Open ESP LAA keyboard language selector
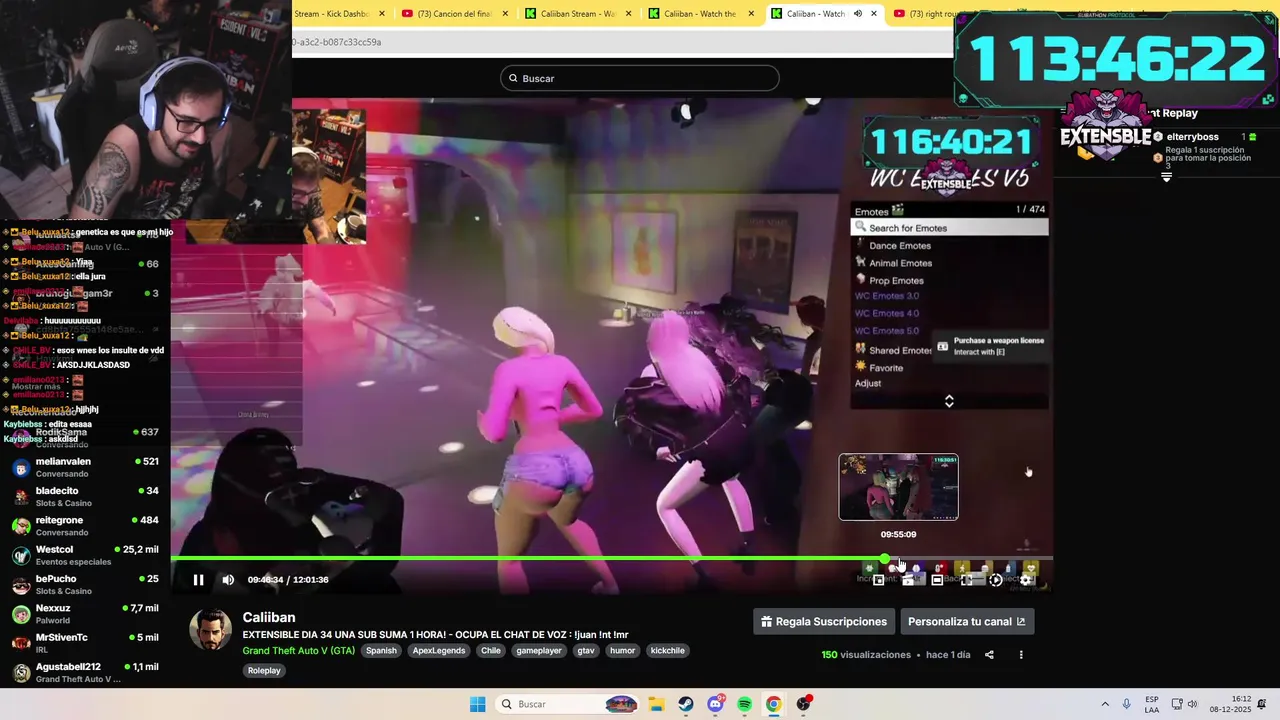The image size is (1280, 720). click(x=1152, y=704)
